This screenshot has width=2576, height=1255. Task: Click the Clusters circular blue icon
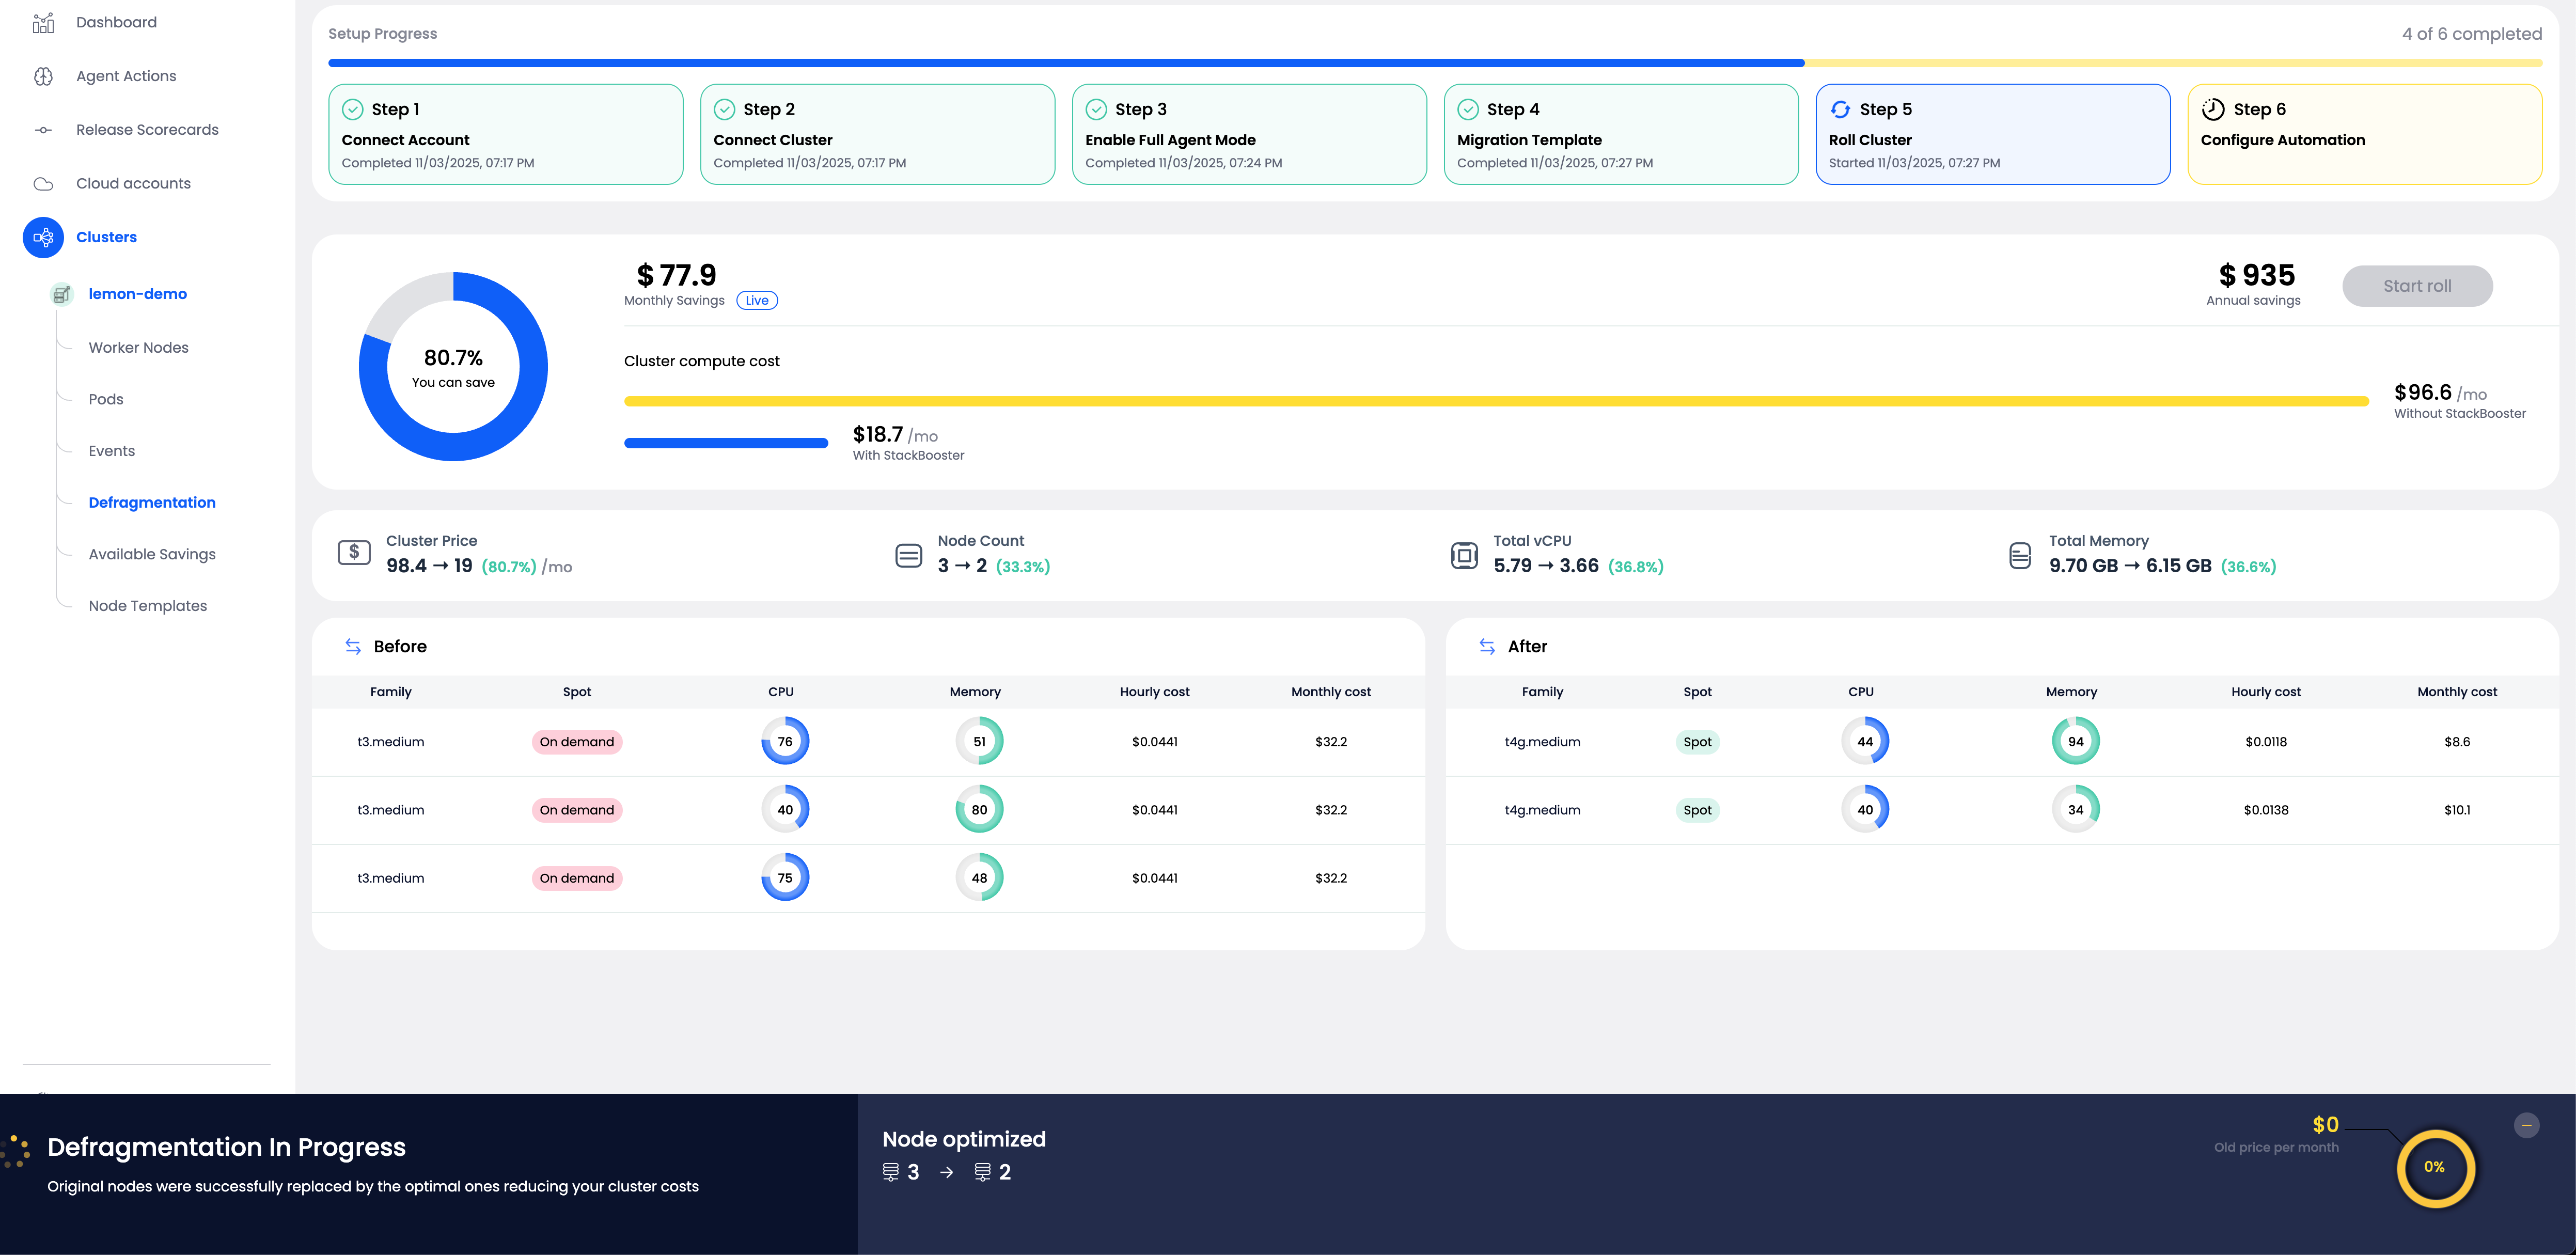point(43,237)
